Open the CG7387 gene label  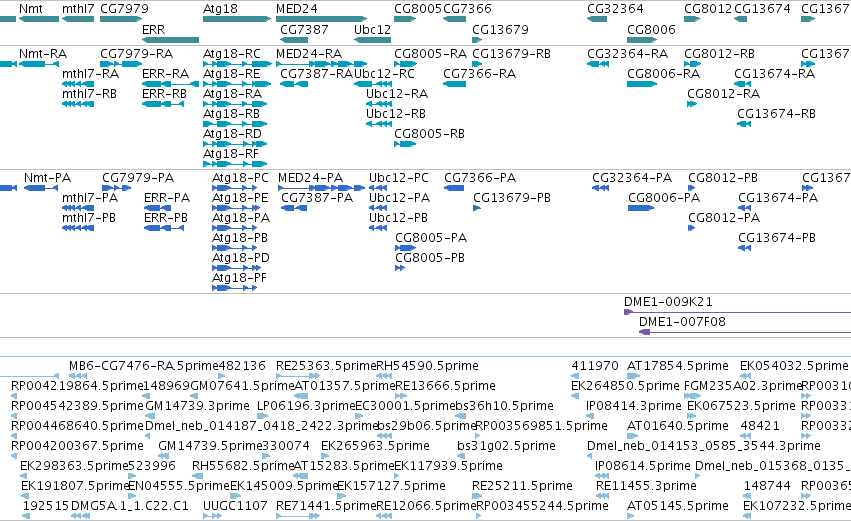[304, 29]
